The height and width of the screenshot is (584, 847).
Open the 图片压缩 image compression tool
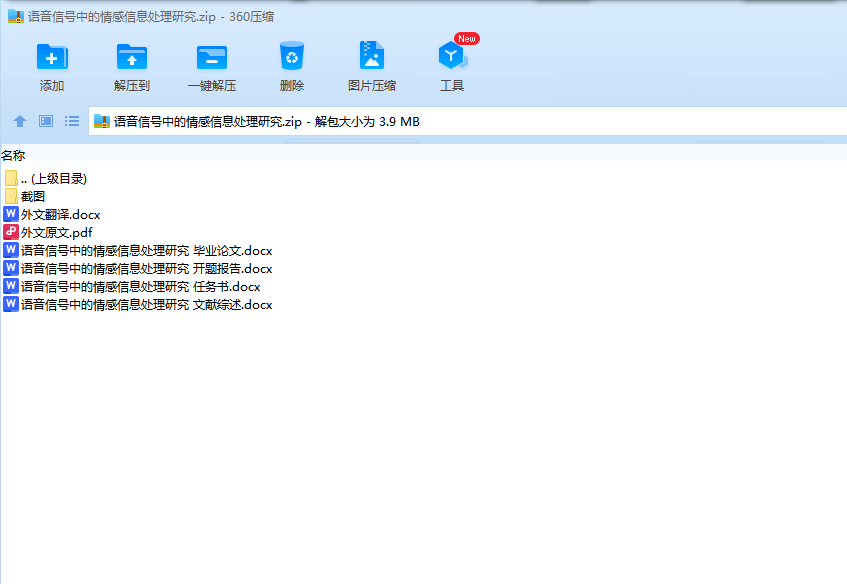372,56
